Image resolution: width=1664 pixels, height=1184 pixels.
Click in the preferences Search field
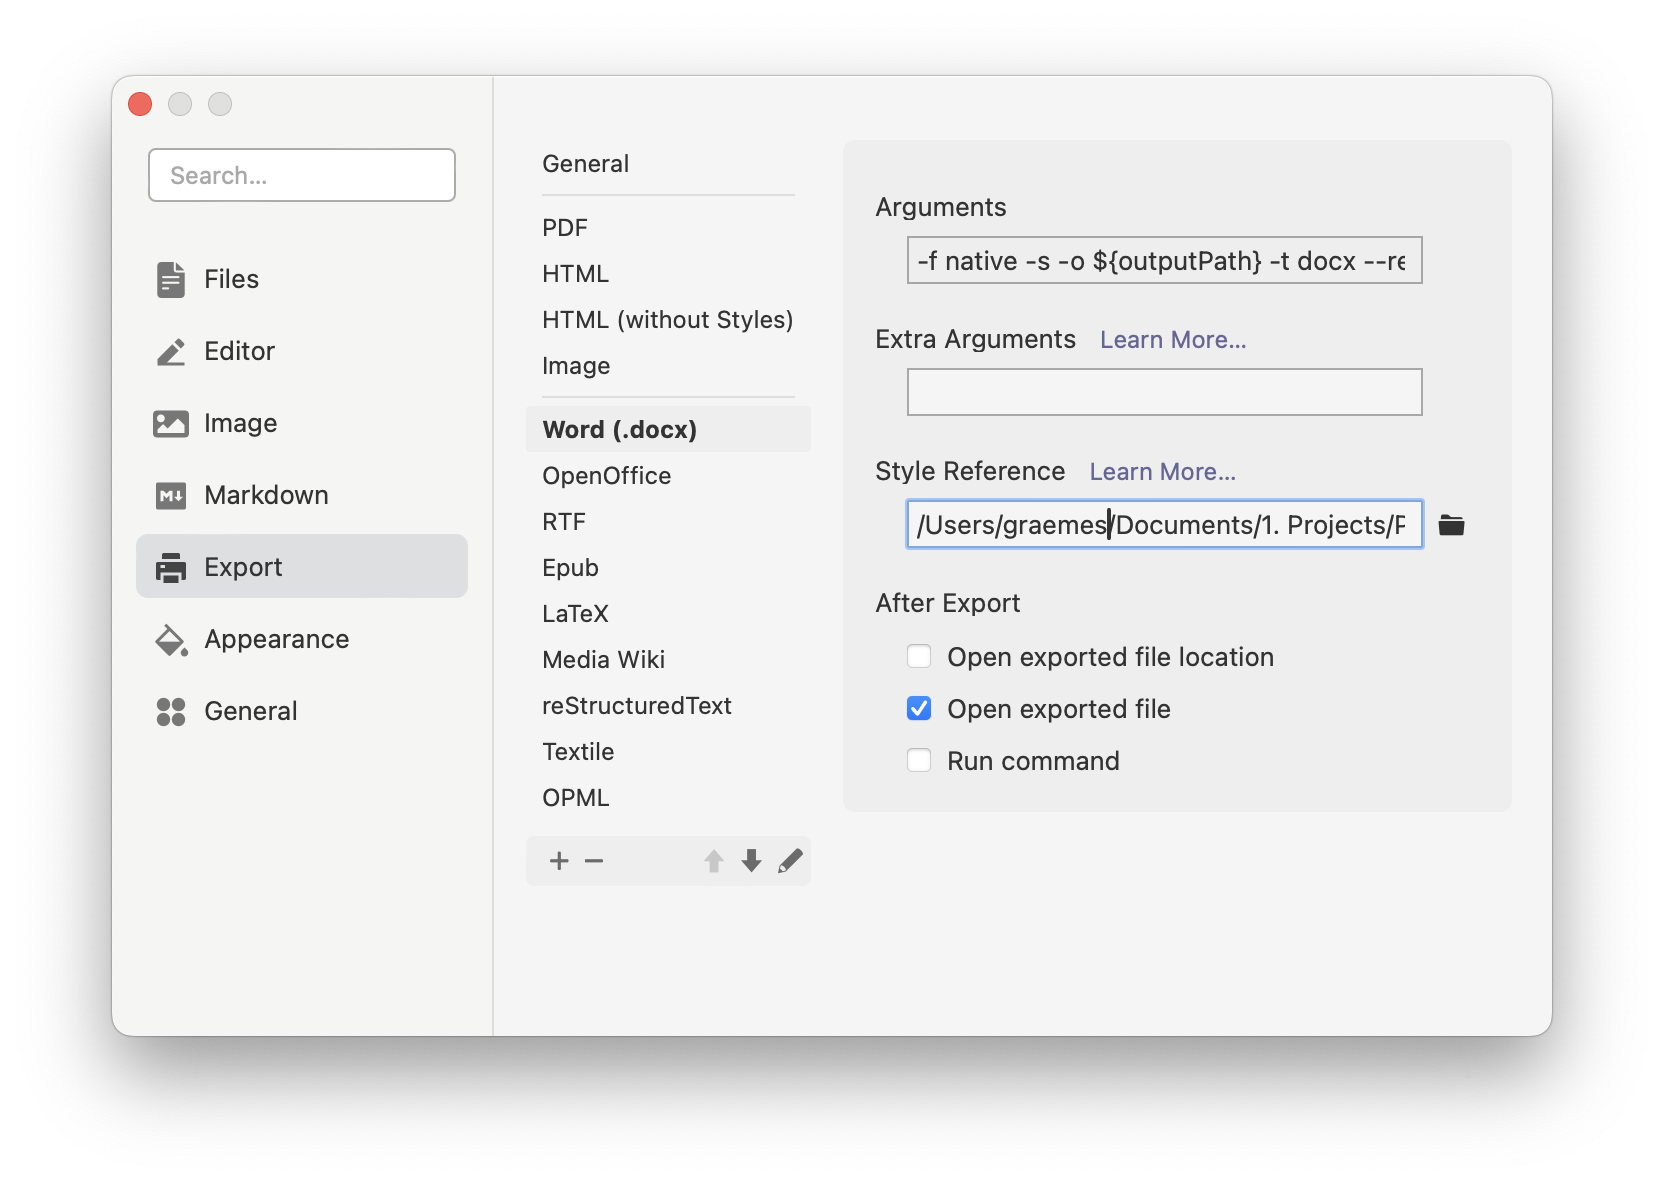click(x=302, y=176)
